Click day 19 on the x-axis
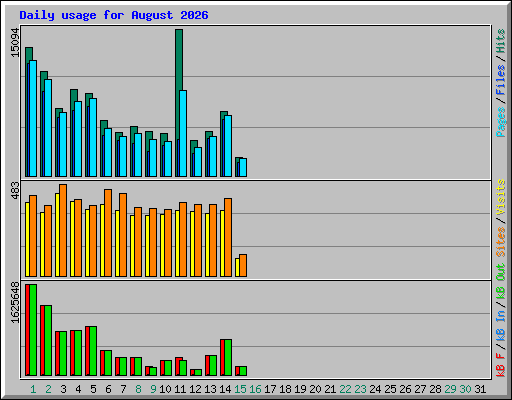512x400 pixels. (300, 389)
